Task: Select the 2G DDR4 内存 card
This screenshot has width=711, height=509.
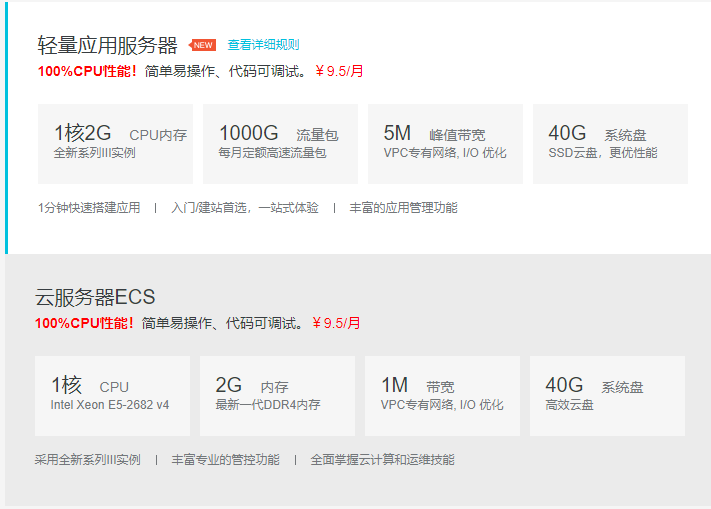Action: (x=277, y=396)
